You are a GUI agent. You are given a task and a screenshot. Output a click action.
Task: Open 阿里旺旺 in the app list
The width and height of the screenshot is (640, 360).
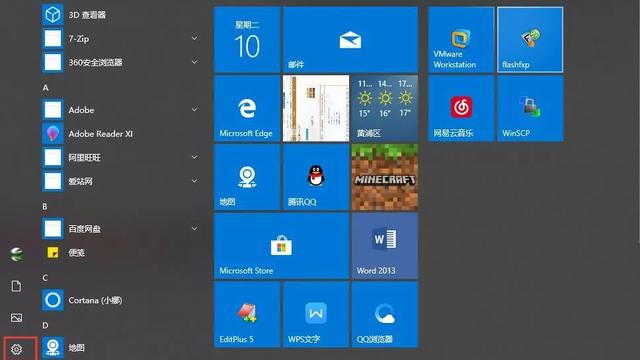pos(121,158)
